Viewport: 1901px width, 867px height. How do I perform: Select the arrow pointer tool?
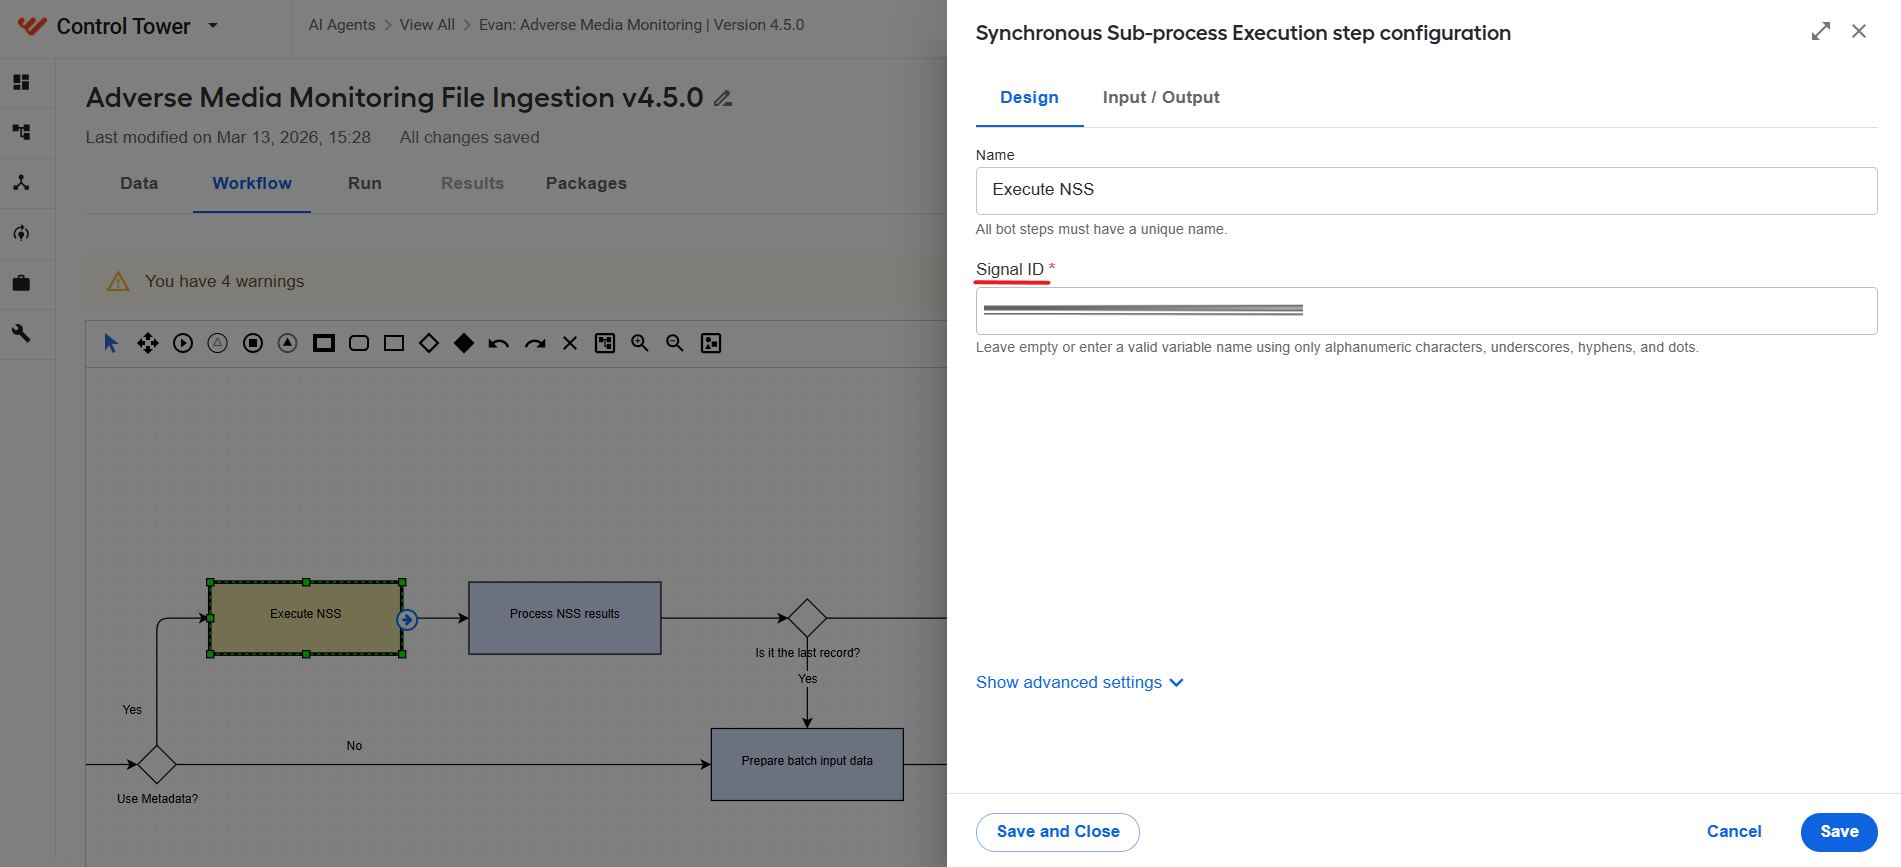(x=111, y=343)
